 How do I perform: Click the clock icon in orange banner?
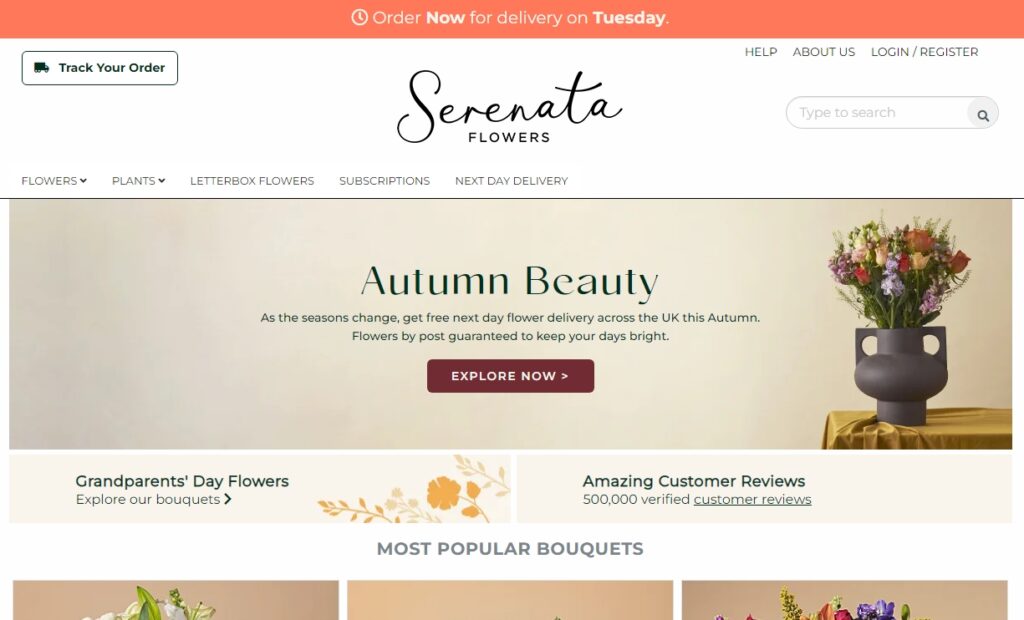tap(359, 18)
